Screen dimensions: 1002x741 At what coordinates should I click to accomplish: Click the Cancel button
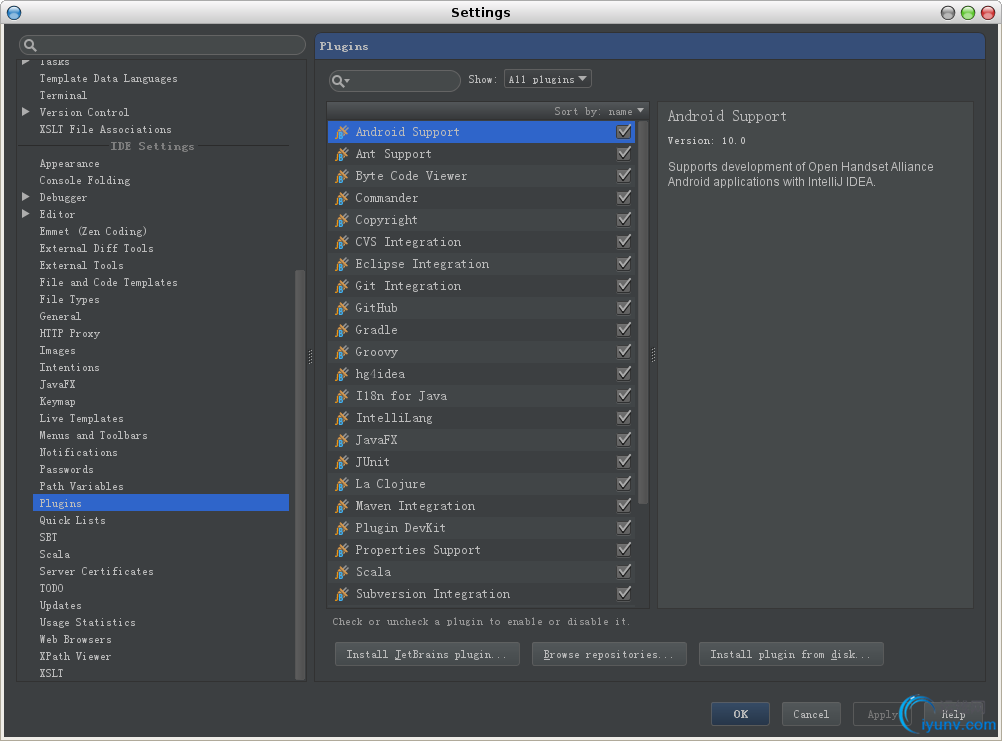point(811,714)
